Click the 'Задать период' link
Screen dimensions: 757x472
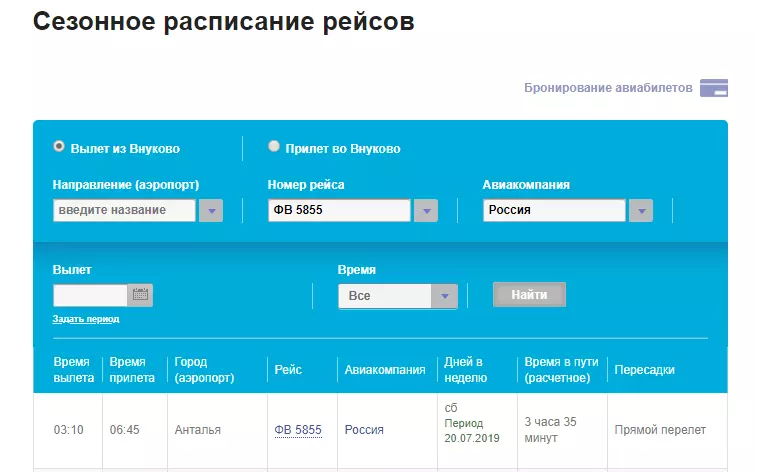[x=86, y=319]
